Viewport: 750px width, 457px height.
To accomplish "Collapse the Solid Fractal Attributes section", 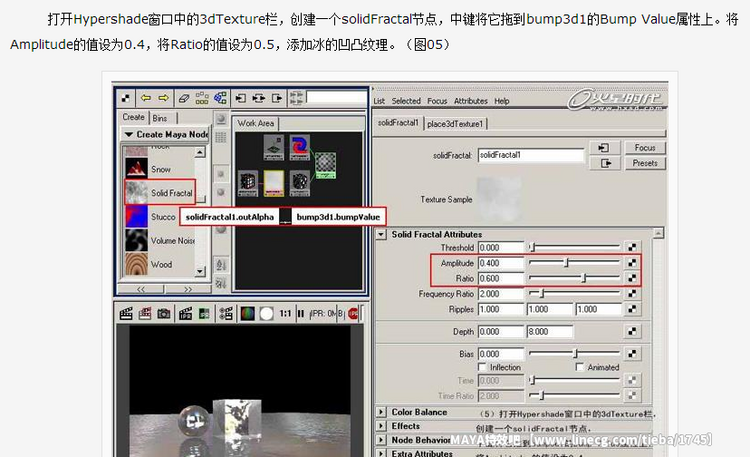I will [x=381, y=234].
